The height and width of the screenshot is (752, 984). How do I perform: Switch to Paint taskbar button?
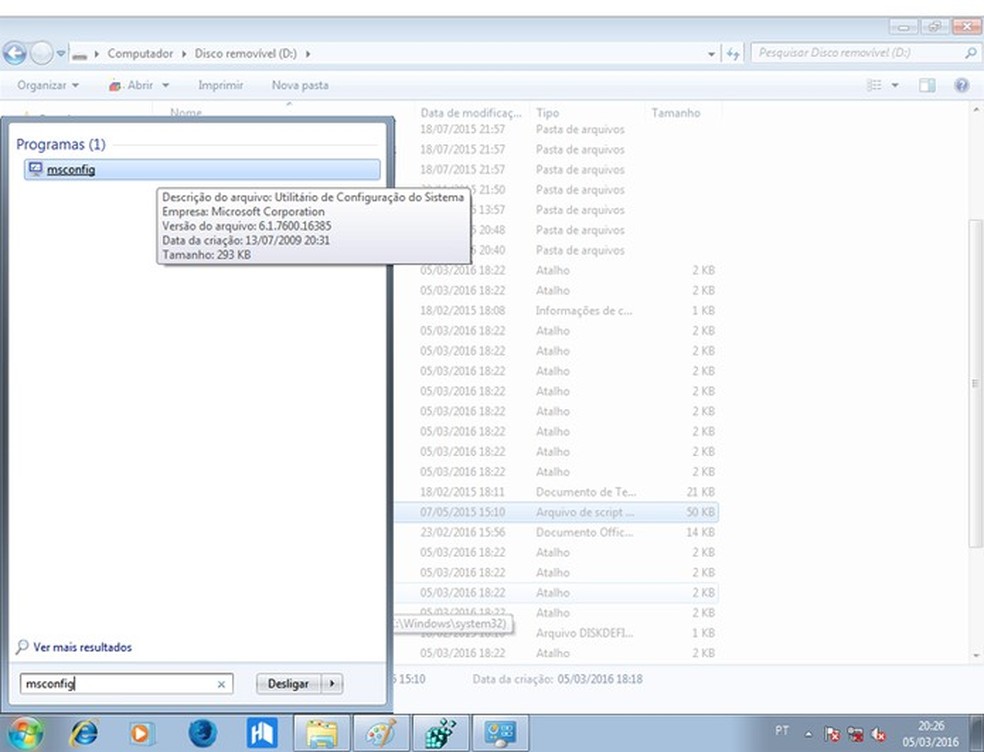coord(382,733)
